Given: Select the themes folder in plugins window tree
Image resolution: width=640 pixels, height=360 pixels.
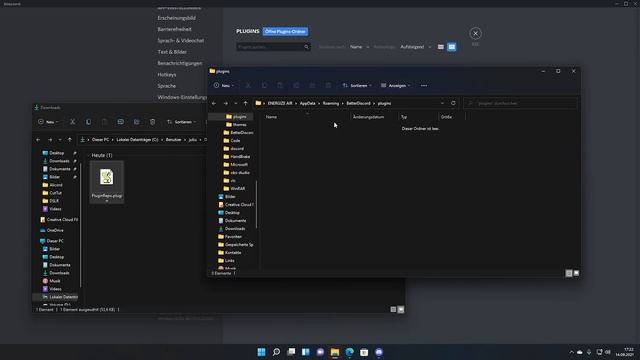Looking at the screenshot, I should pyautogui.click(x=236, y=124).
